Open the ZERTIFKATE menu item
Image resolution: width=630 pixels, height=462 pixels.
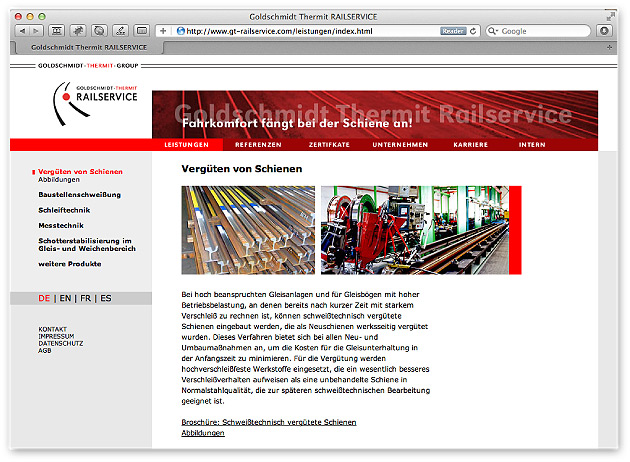[x=329, y=145]
